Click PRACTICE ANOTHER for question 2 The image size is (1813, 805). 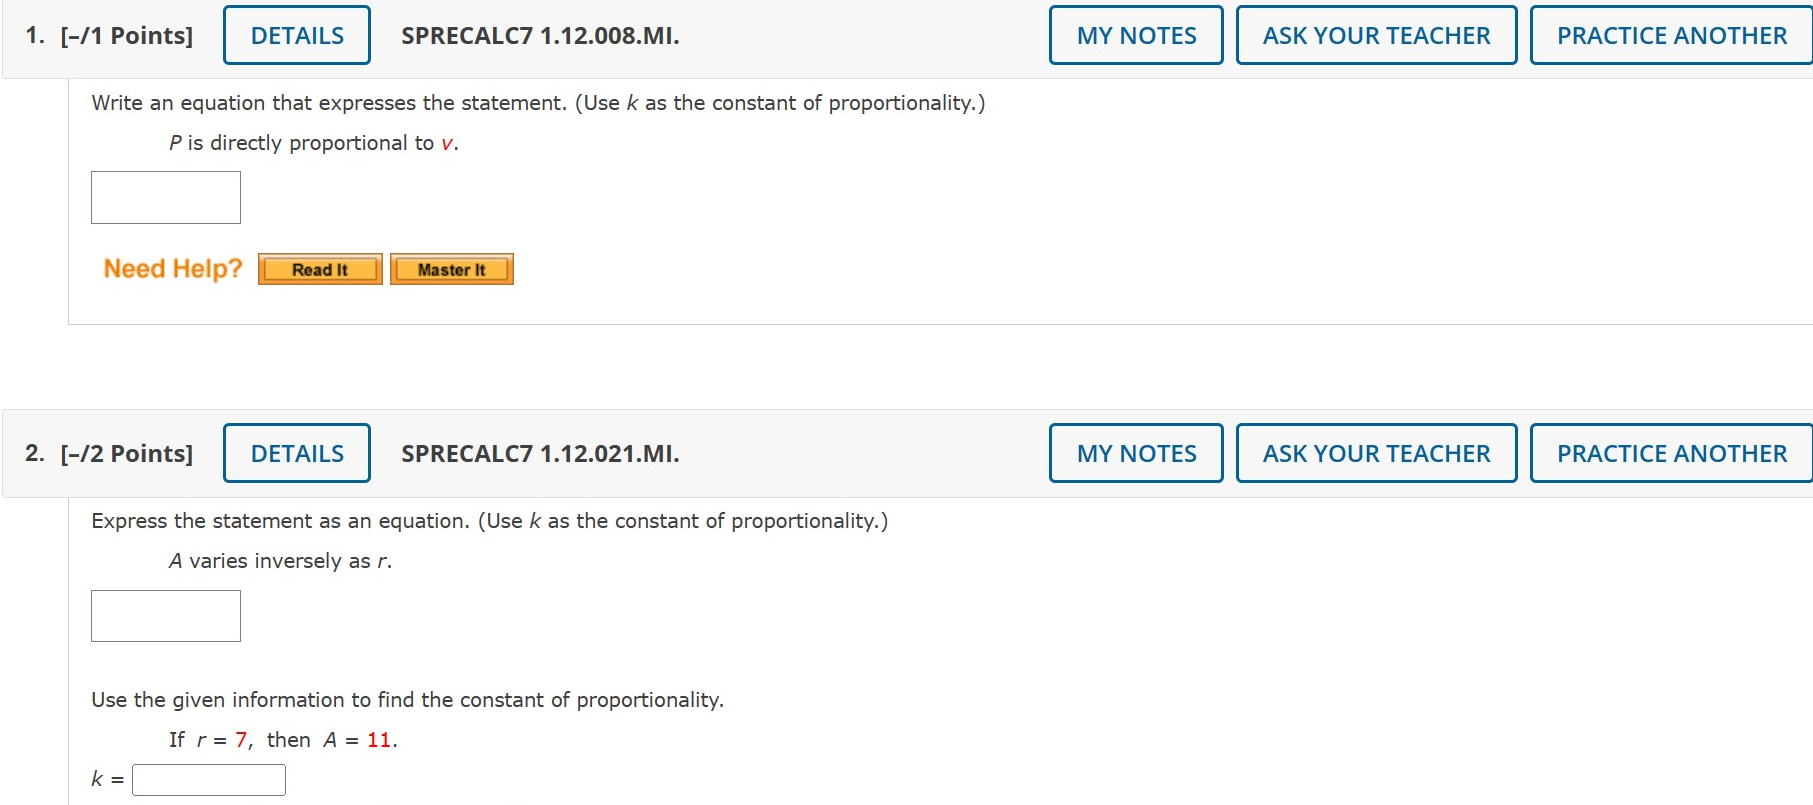(x=1670, y=452)
